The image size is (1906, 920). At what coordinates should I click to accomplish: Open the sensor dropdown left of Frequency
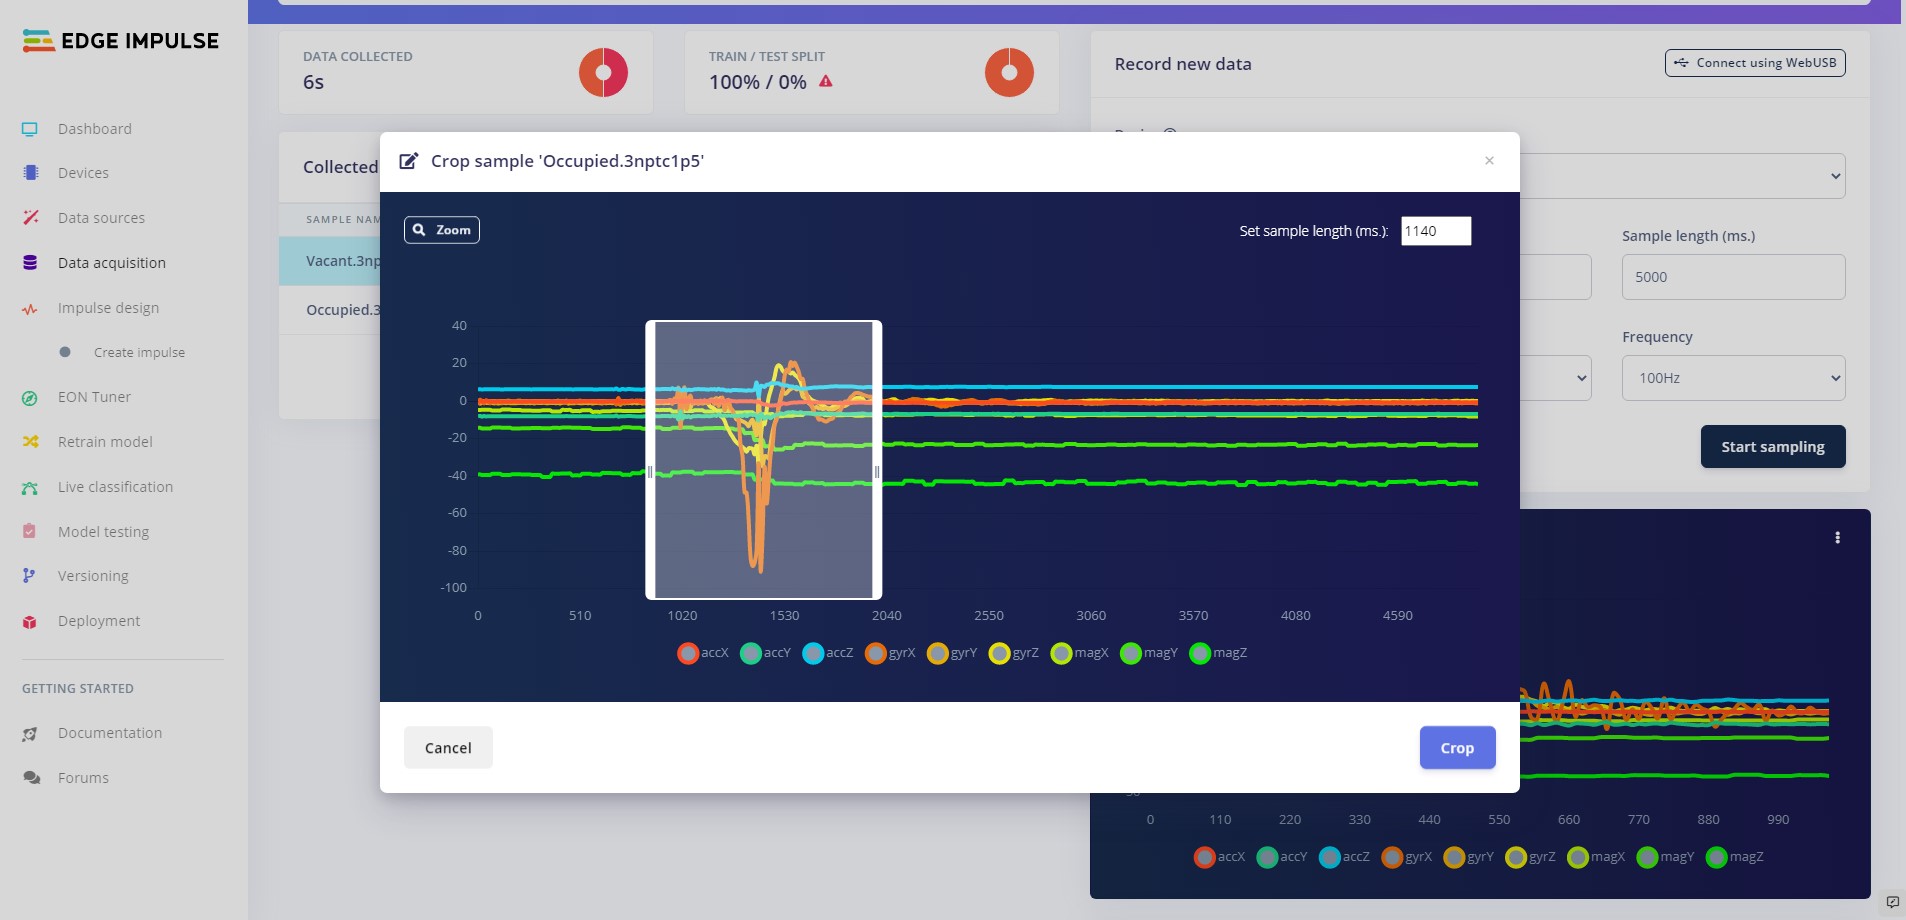pos(1556,378)
